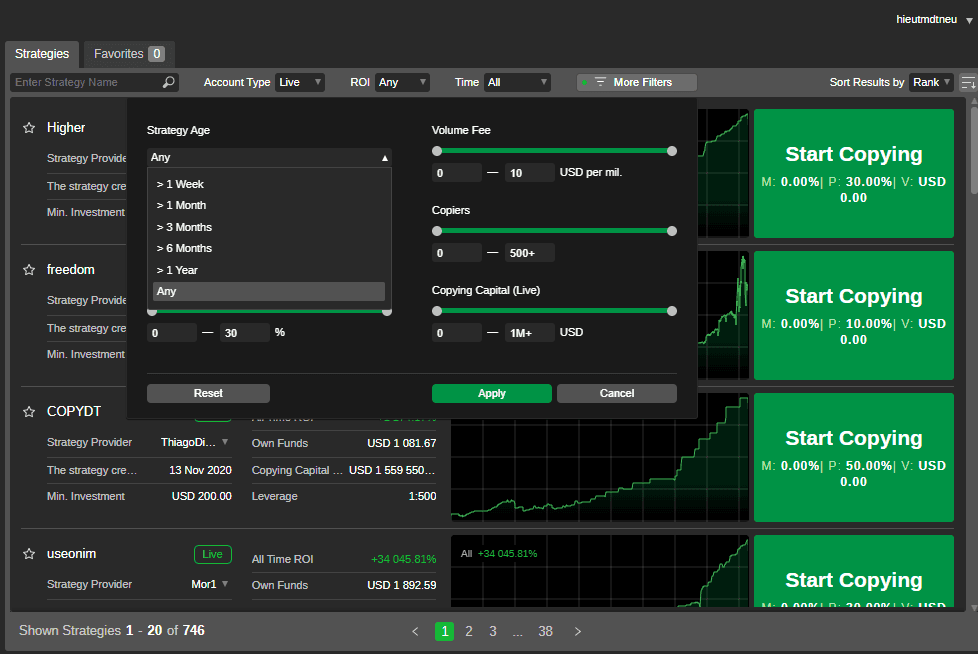Open useonim performance chart
The image size is (978, 654).
pyautogui.click(x=600, y=571)
